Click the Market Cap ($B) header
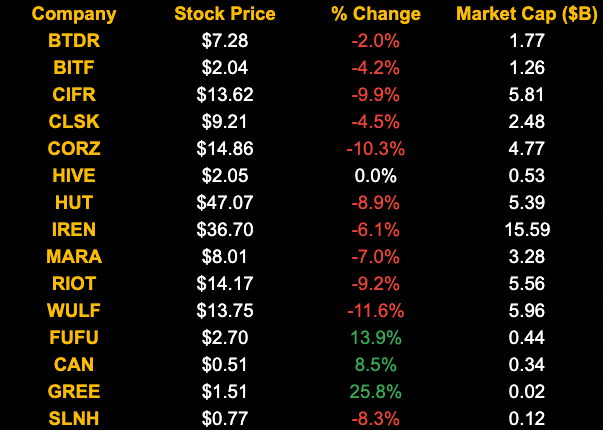 click(526, 15)
